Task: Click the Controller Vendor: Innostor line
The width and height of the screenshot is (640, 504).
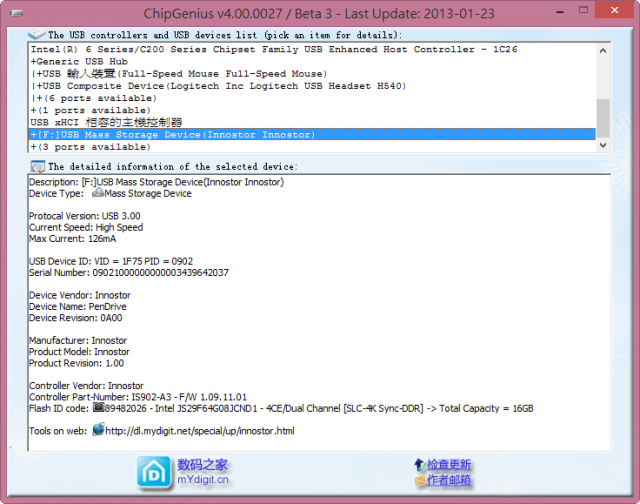Action: pos(87,386)
